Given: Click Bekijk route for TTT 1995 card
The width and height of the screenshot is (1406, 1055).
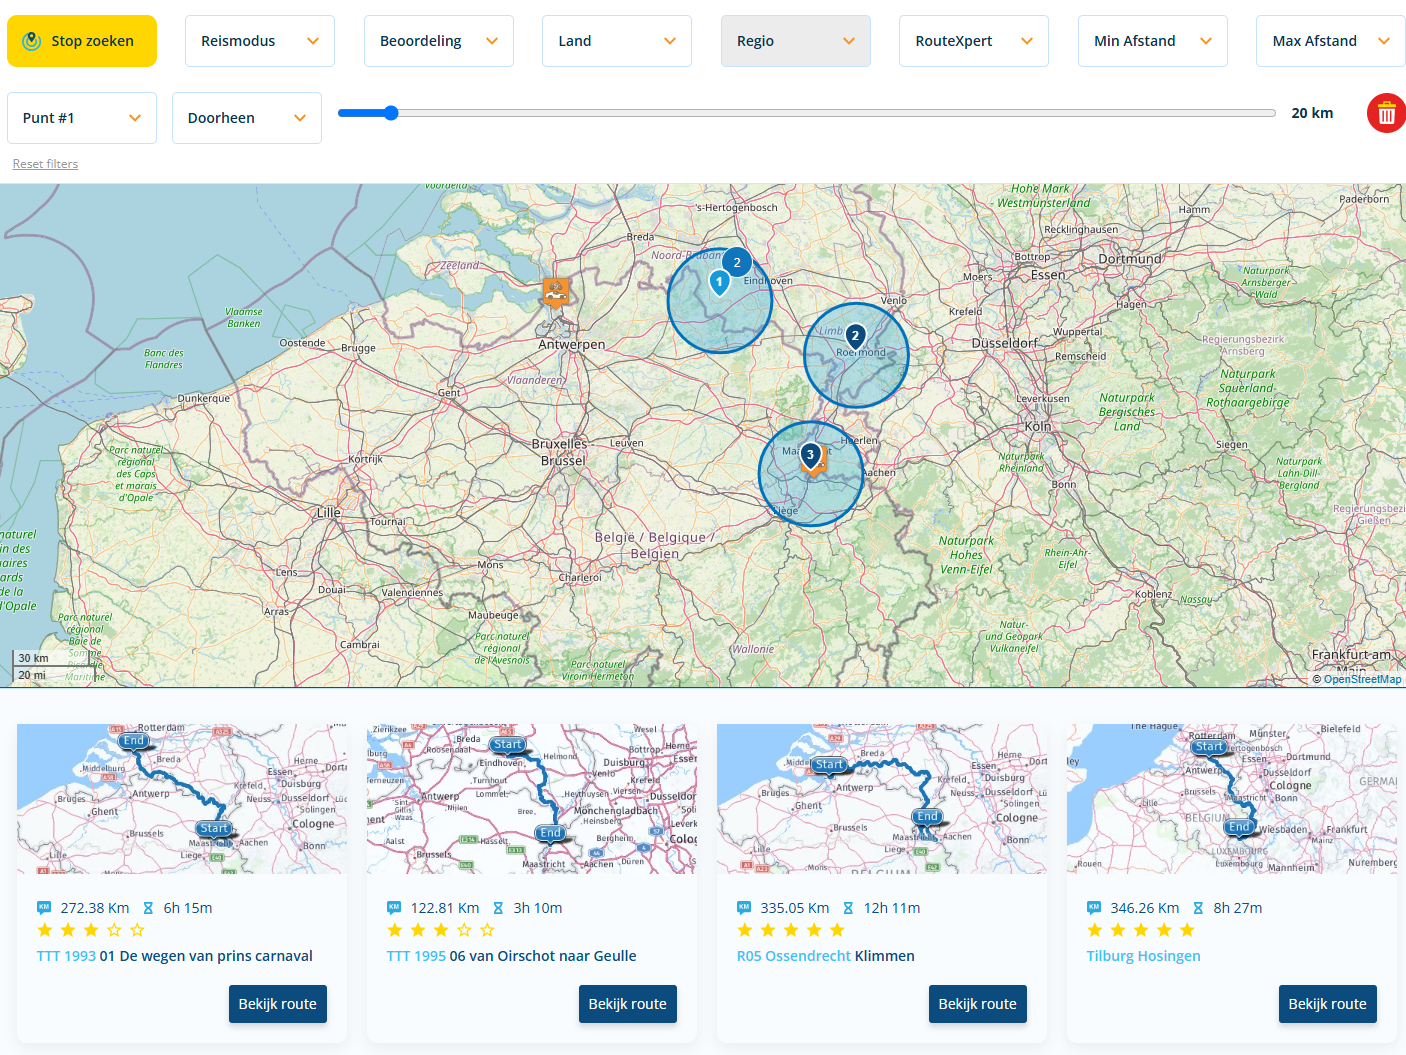Looking at the screenshot, I should [628, 1004].
